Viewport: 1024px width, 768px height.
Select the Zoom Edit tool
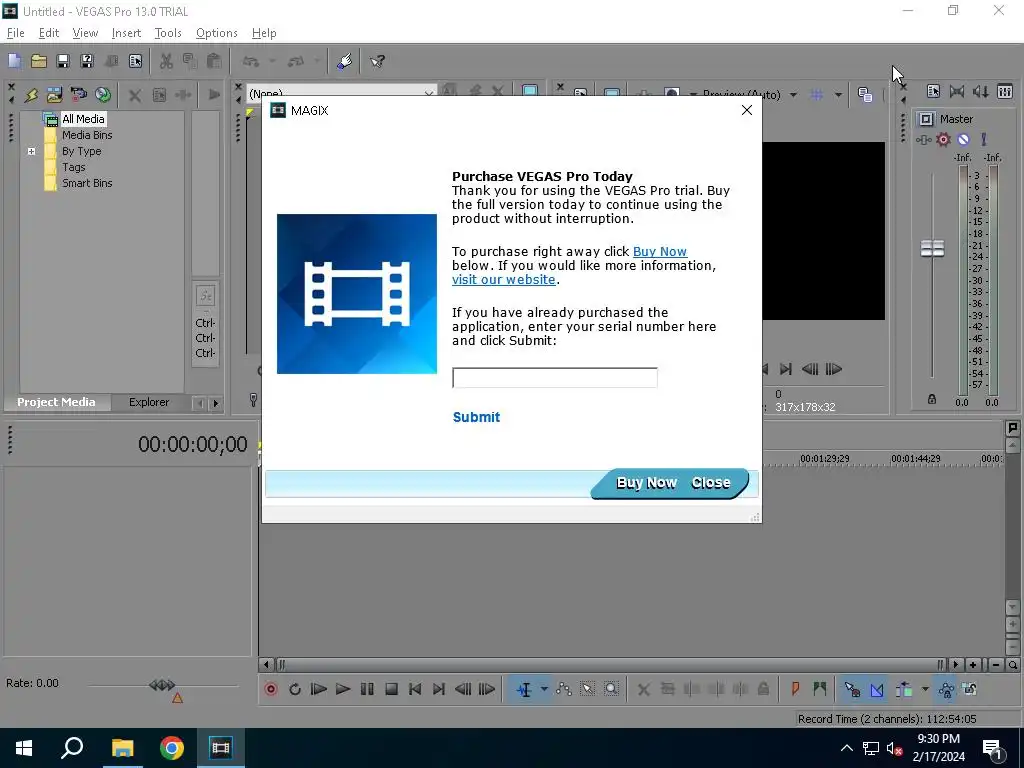pyautogui.click(x=611, y=689)
